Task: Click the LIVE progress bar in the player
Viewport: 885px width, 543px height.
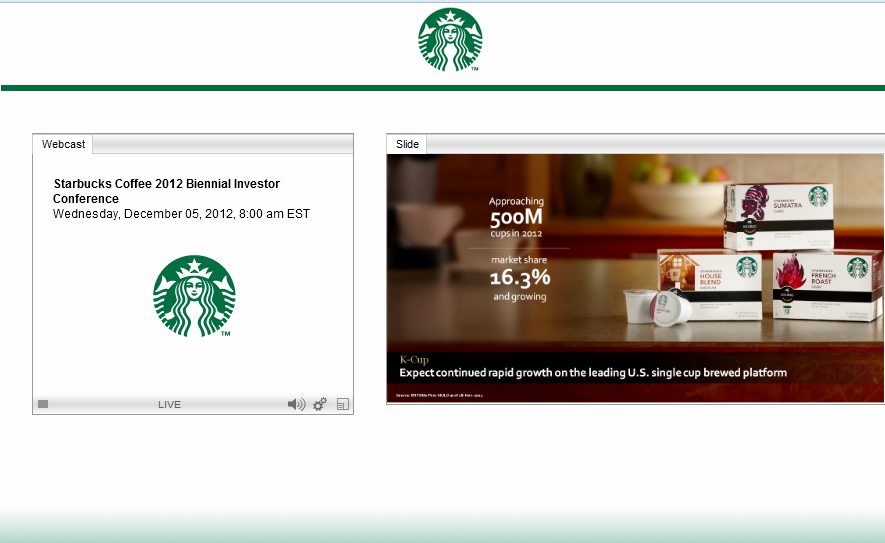Action: (x=169, y=404)
